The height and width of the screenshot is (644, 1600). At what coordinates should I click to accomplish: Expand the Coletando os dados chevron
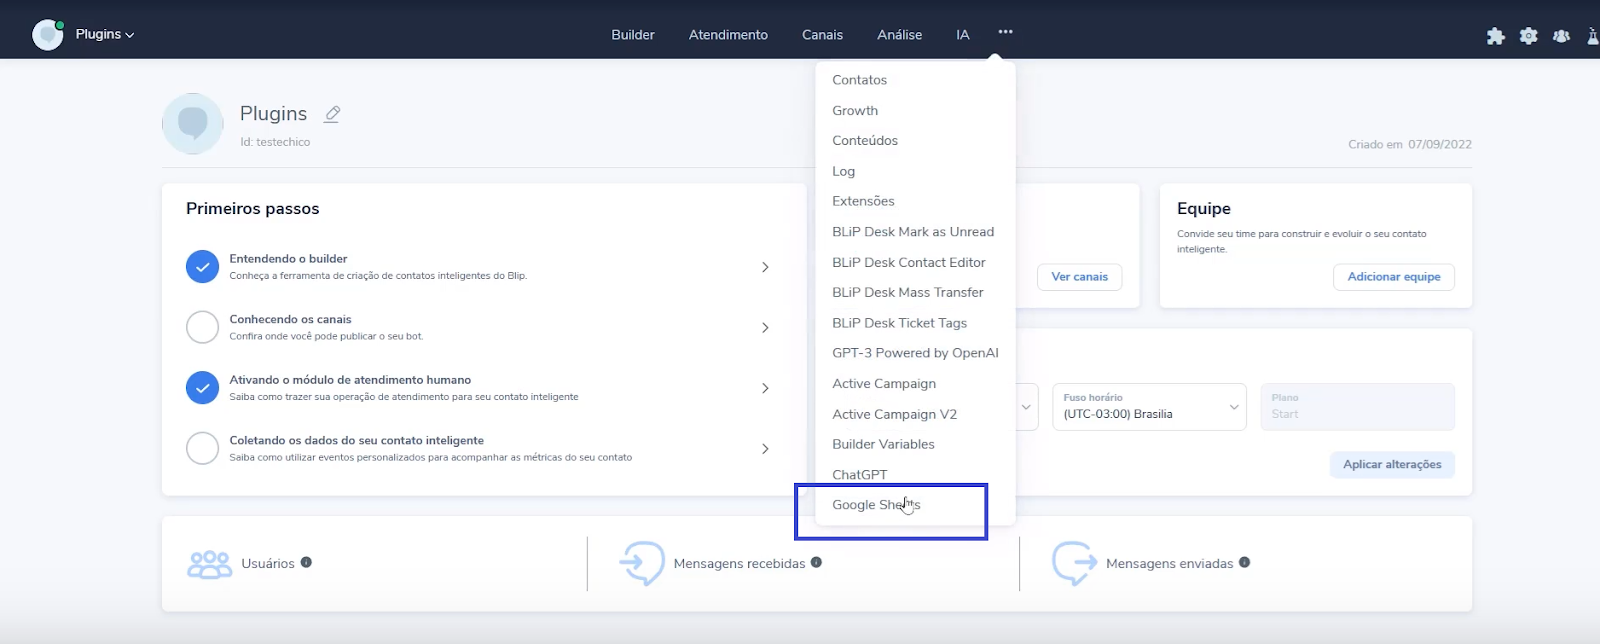[x=765, y=448]
